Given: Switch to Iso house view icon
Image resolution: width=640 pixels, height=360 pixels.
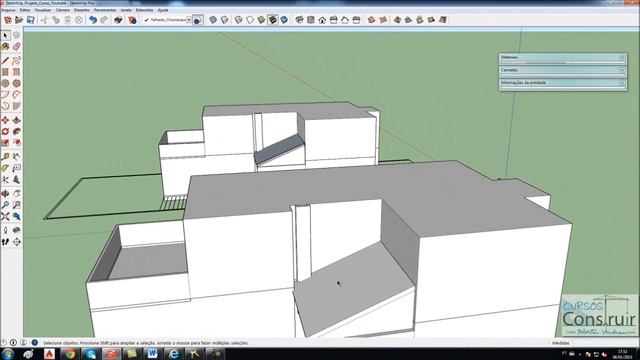Looking at the screenshot, I should 299,20.
